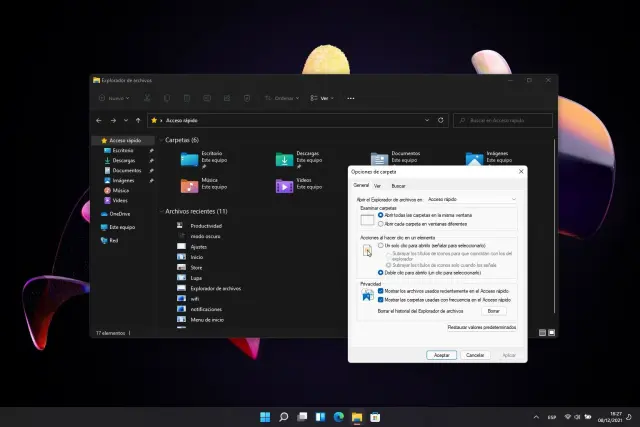Click the Windows Start button on taskbar
The height and width of the screenshot is (427, 640).
coord(265,416)
